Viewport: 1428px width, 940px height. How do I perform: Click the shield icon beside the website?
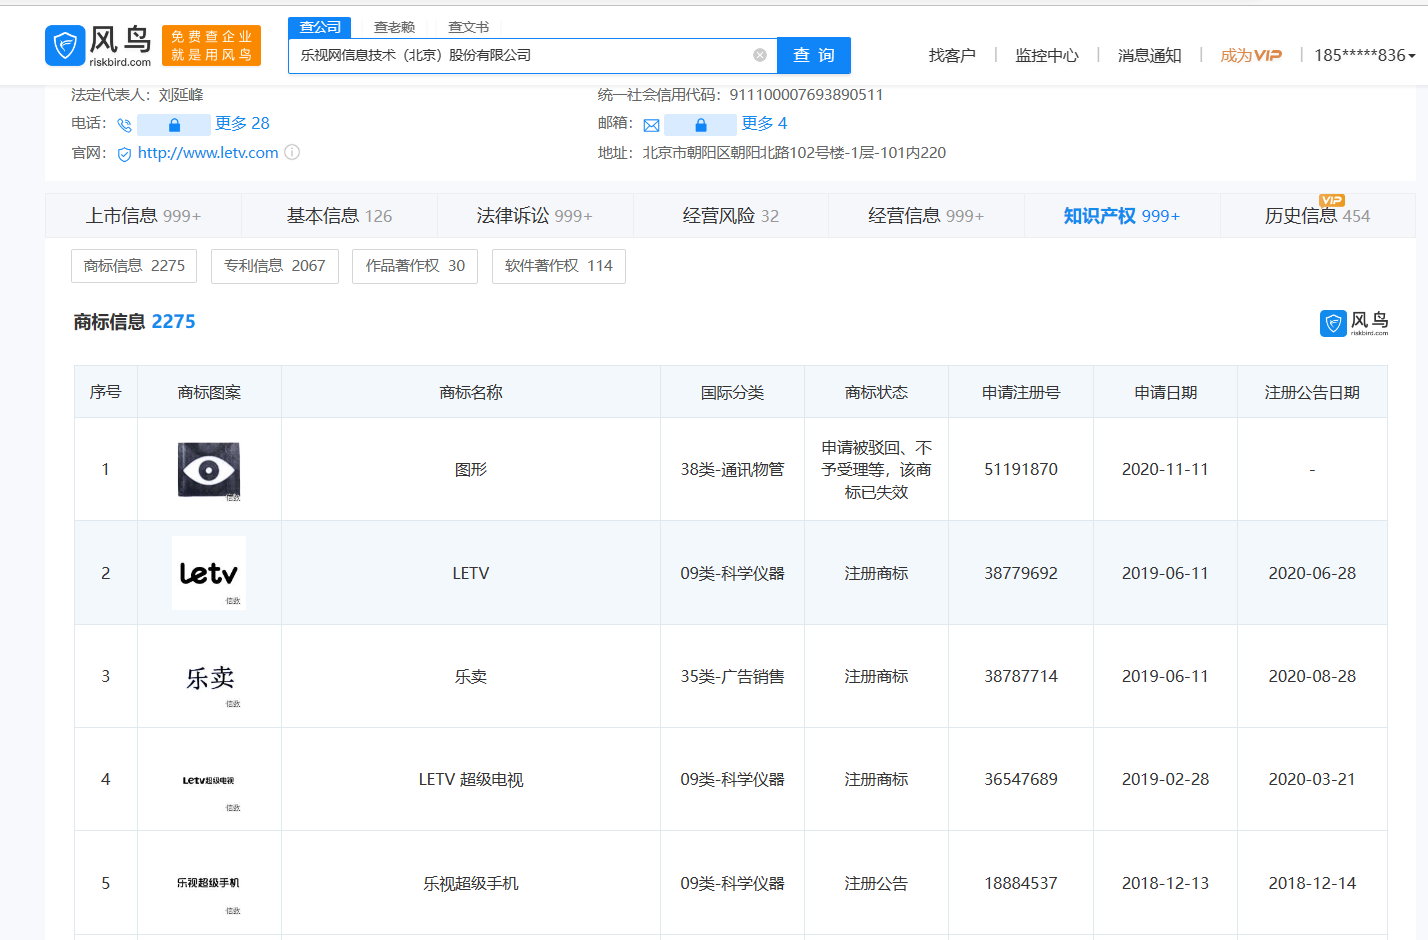125,154
